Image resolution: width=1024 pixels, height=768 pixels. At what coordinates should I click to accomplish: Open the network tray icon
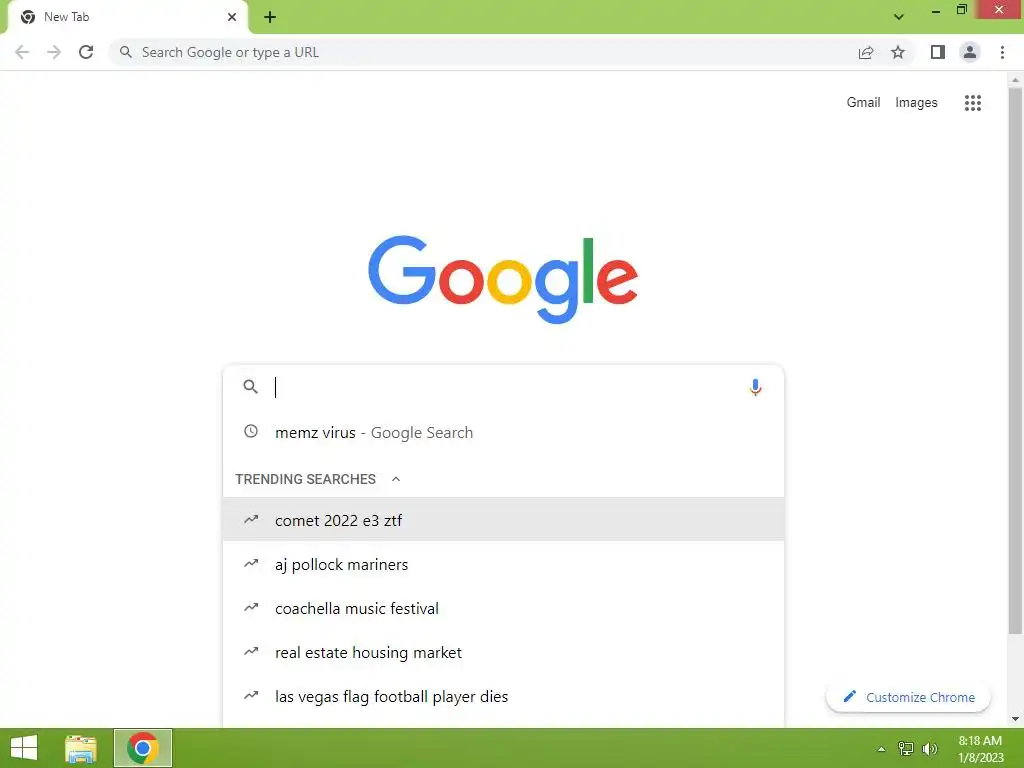[x=906, y=749]
